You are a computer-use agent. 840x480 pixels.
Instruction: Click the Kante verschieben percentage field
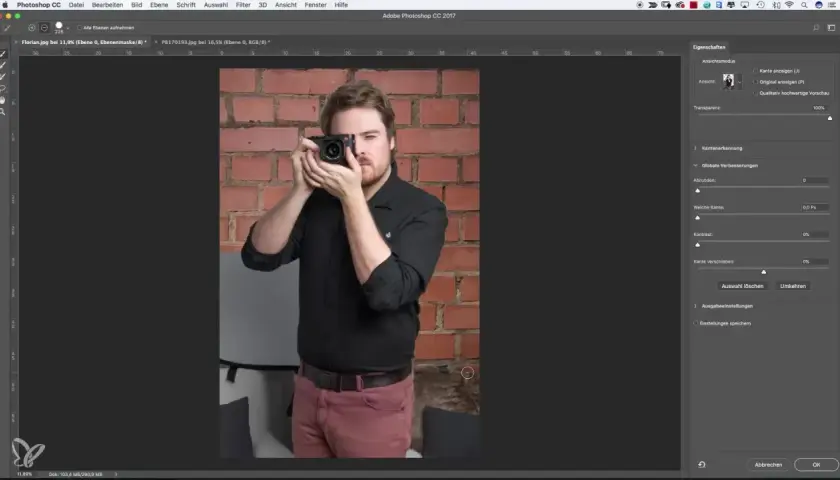814,262
